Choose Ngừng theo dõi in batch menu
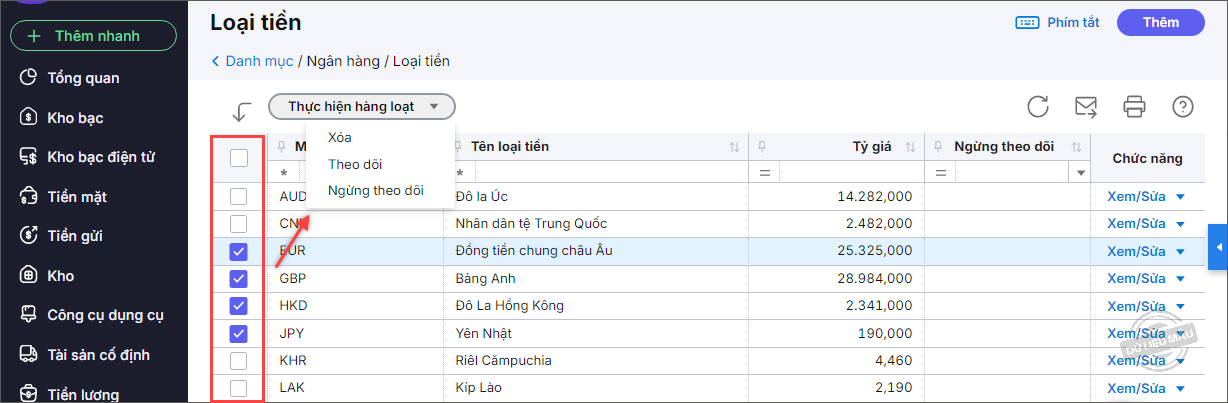Image resolution: width=1228 pixels, height=403 pixels. [375, 190]
